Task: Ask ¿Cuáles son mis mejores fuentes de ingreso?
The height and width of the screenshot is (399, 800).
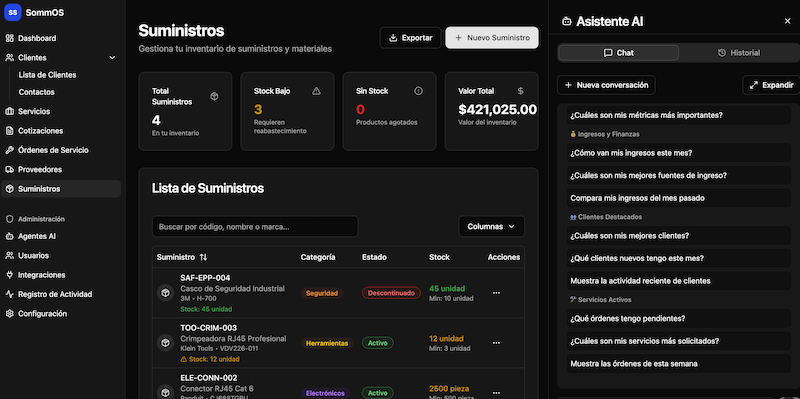Action: 679,176
